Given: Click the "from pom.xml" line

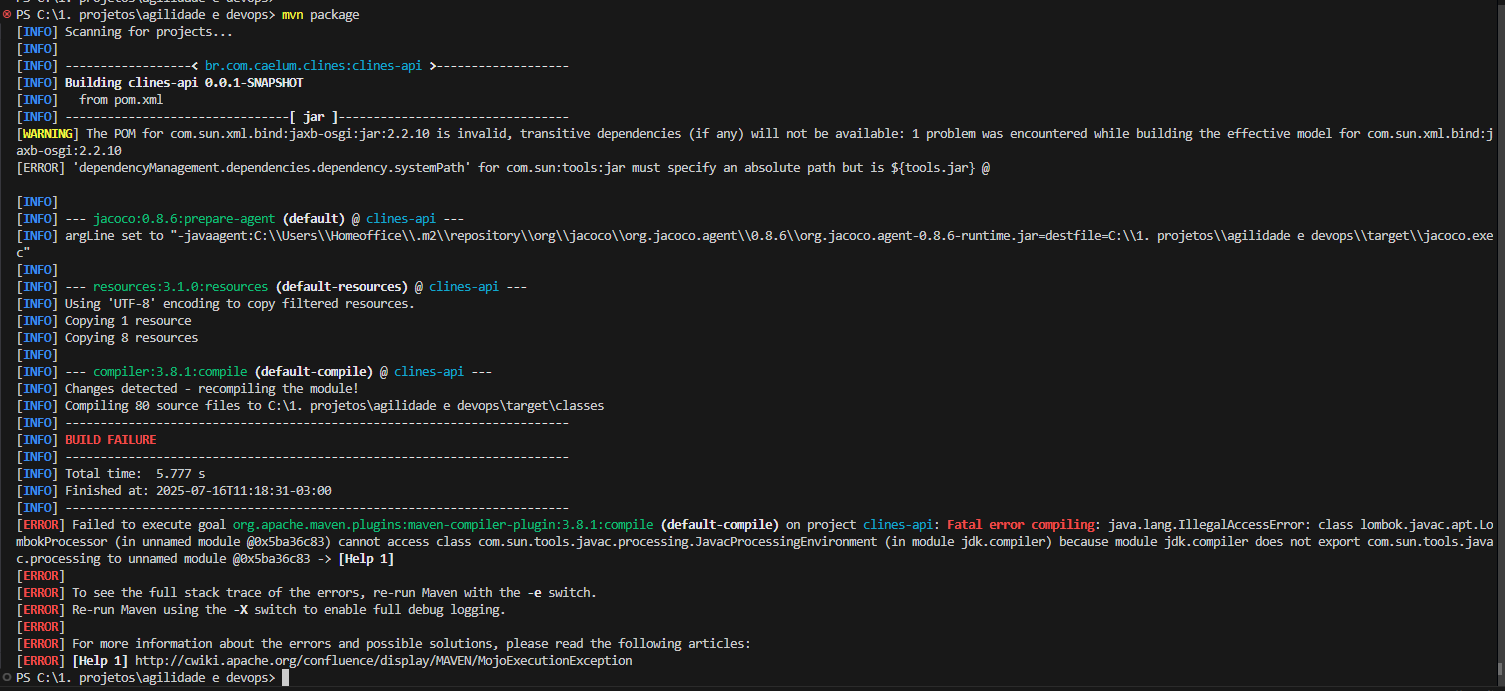Looking at the screenshot, I should 121,100.
